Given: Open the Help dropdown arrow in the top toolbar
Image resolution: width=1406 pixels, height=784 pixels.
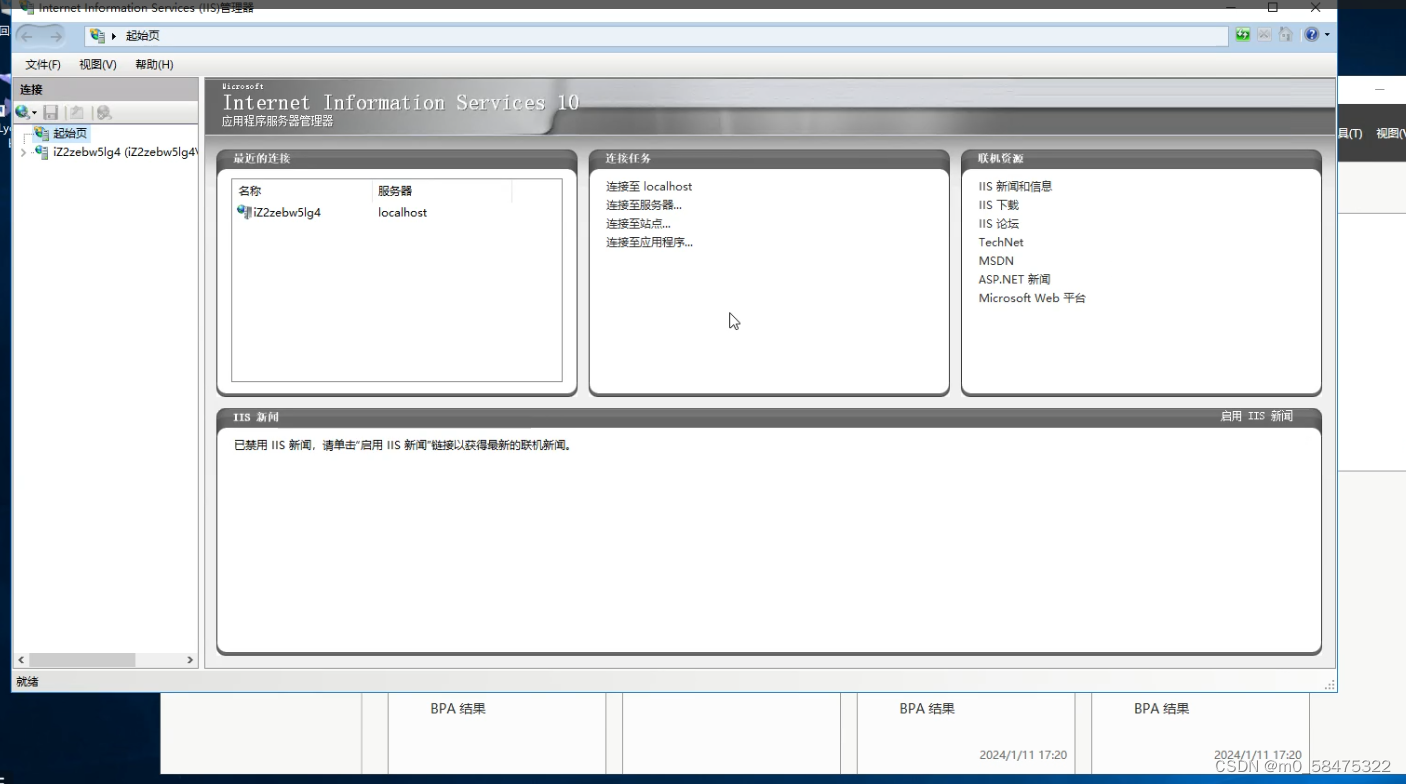Looking at the screenshot, I should pyautogui.click(x=1327, y=35).
